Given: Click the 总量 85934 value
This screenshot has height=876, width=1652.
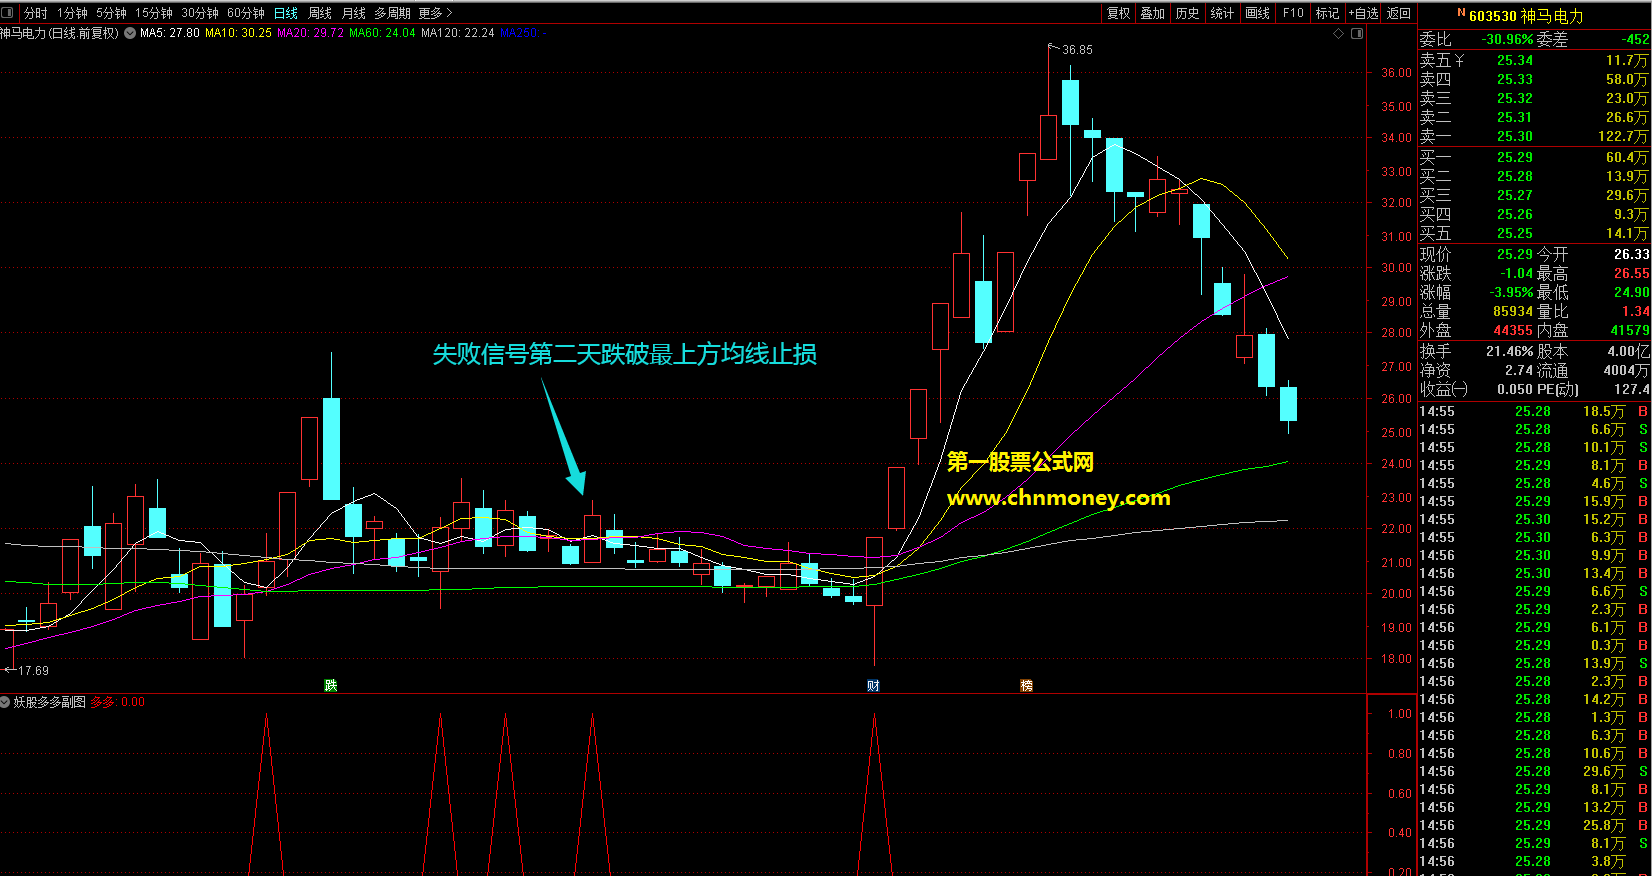Looking at the screenshot, I should click(x=1513, y=311).
